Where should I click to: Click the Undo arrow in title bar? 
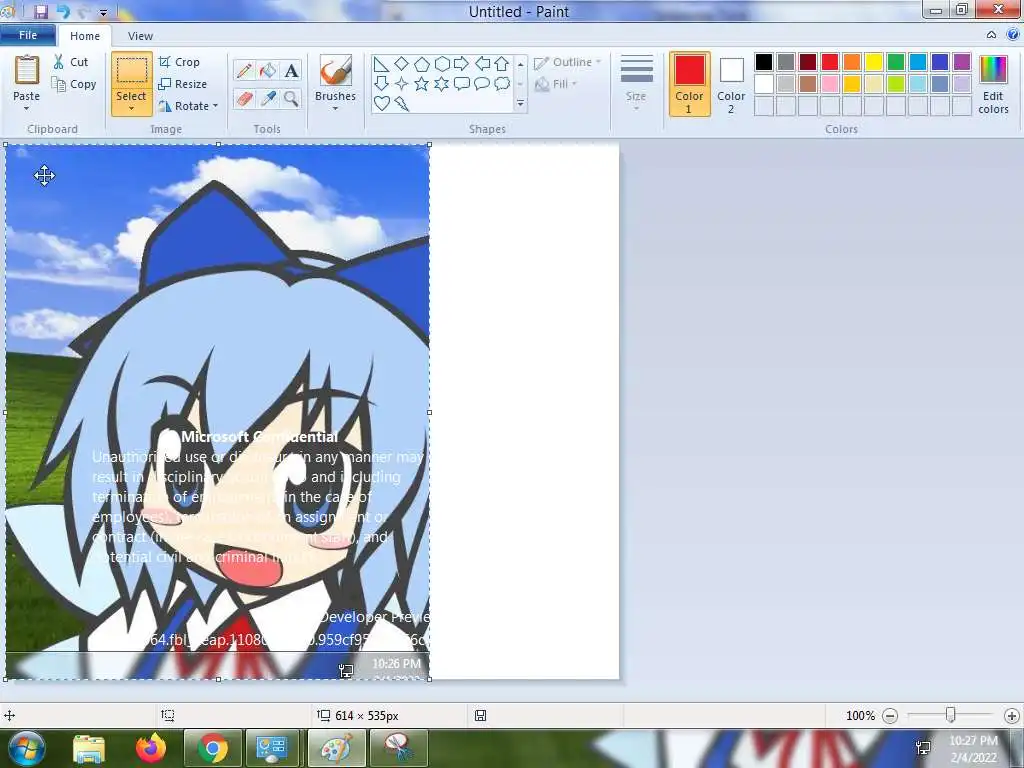click(63, 11)
